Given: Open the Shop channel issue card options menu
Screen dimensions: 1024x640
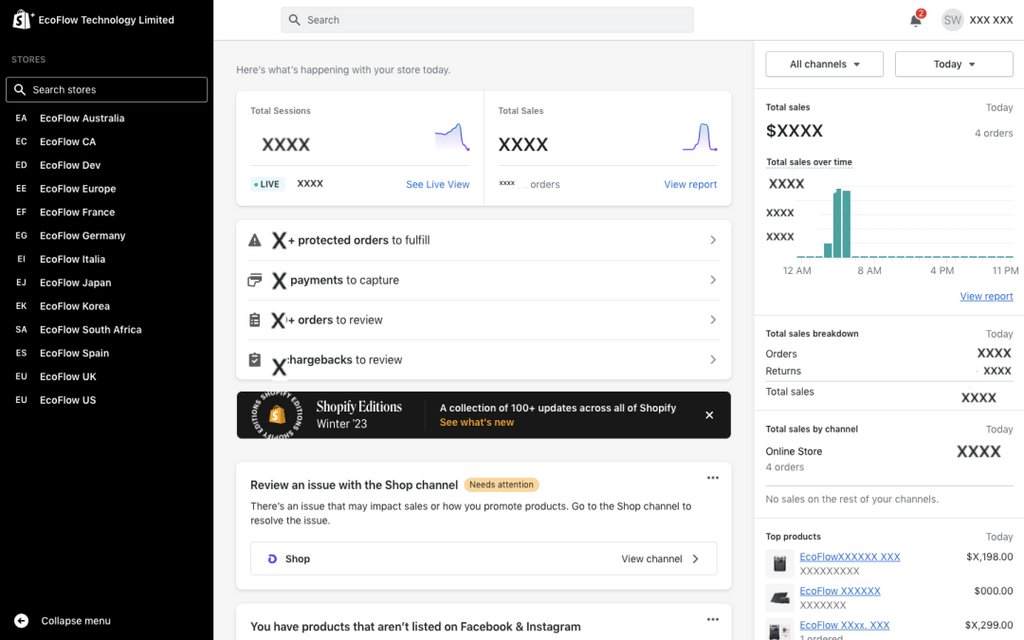Looking at the screenshot, I should coord(712,478).
